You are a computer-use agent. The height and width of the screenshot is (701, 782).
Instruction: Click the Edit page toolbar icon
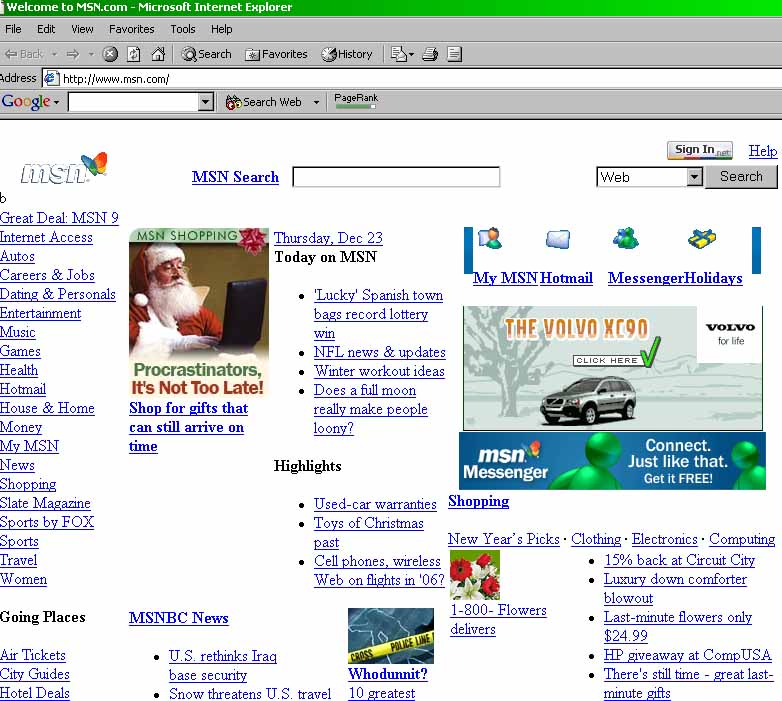[x=454, y=54]
